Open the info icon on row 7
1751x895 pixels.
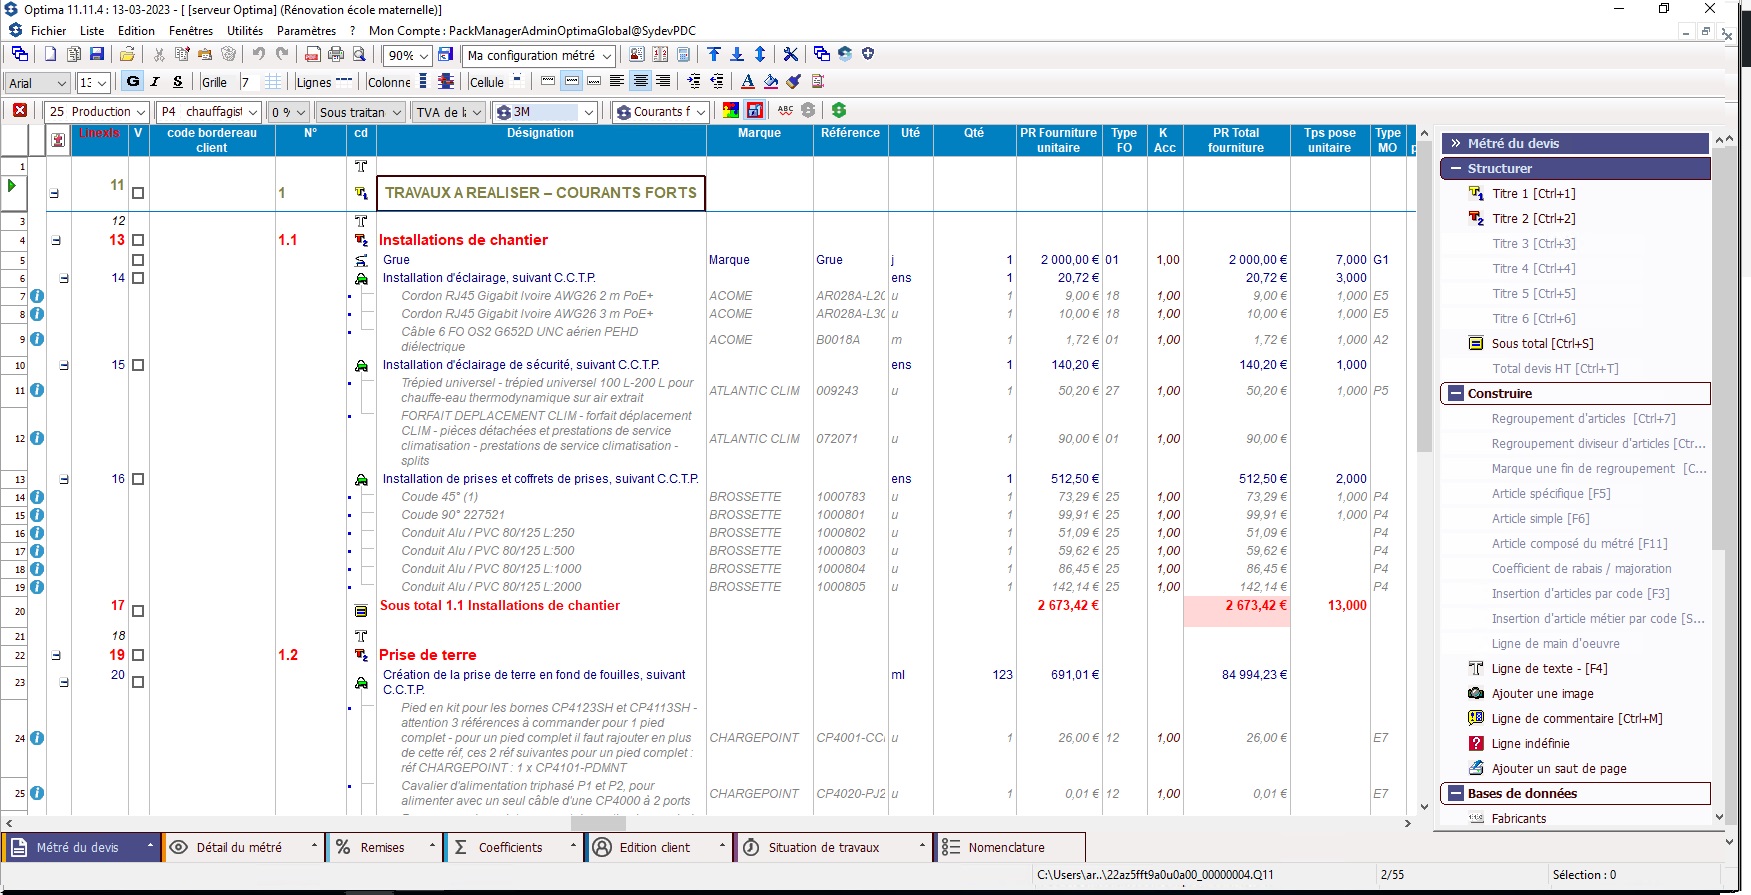coord(37,296)
